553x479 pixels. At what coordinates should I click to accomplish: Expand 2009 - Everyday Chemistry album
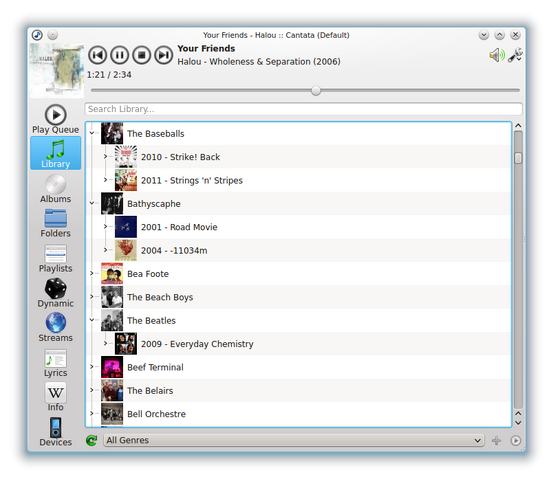coord(105,343)
